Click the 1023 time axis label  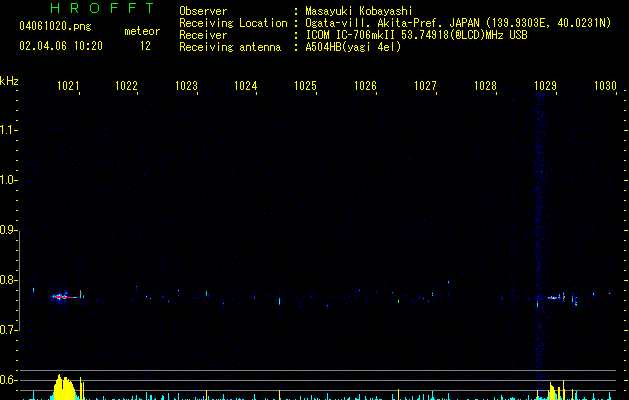coord(187,86)
